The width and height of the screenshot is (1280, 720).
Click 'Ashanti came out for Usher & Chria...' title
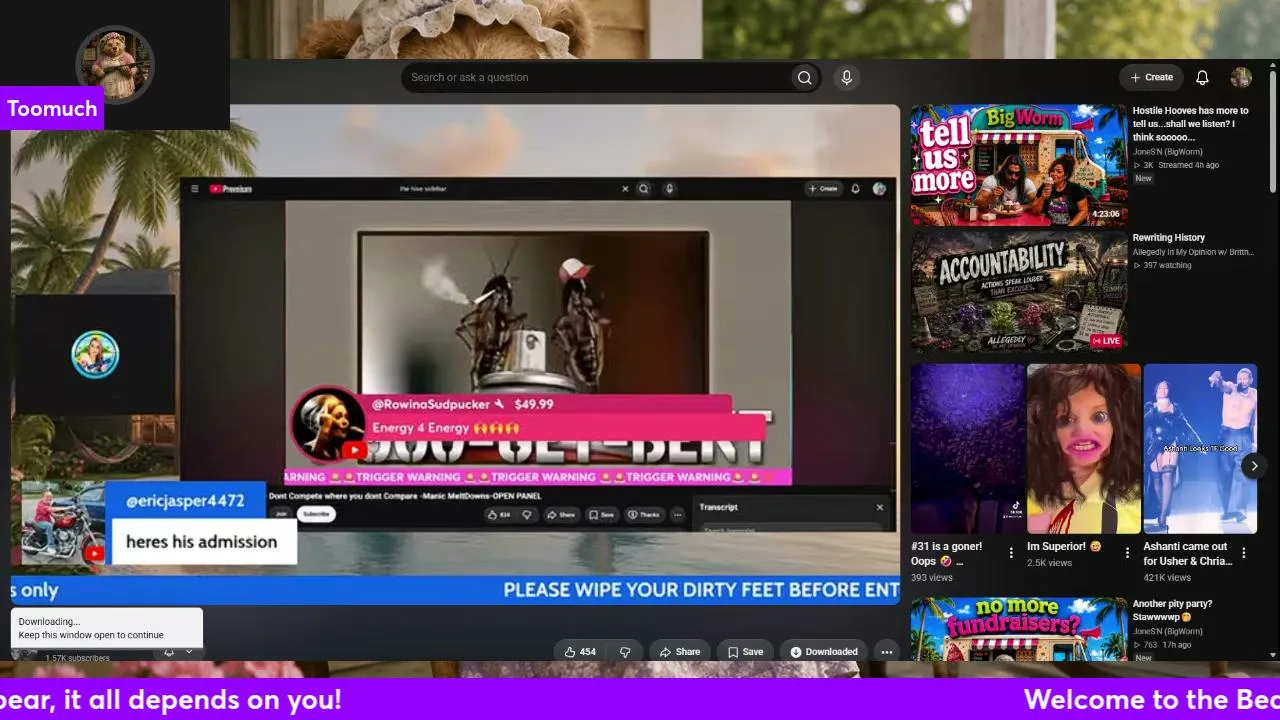[1186, 554]
